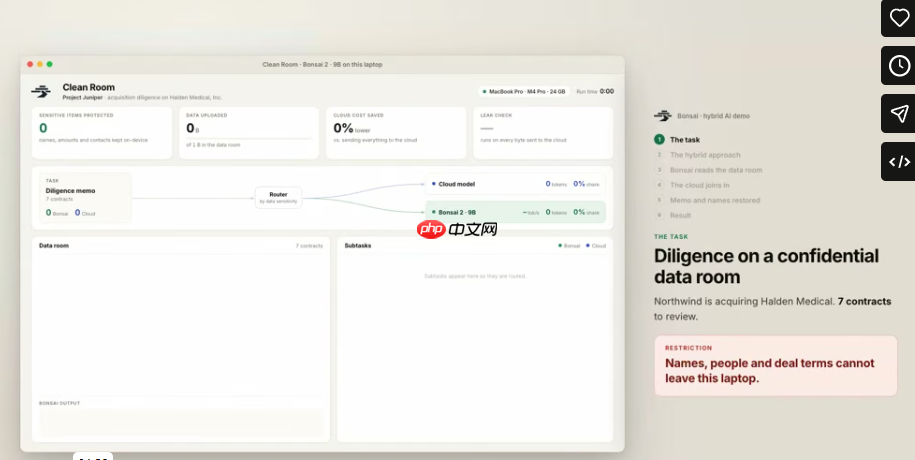Image resolution: width=915 pixels, height=460 pixels.
Task: Click the Router node
Action: point(278,198)
